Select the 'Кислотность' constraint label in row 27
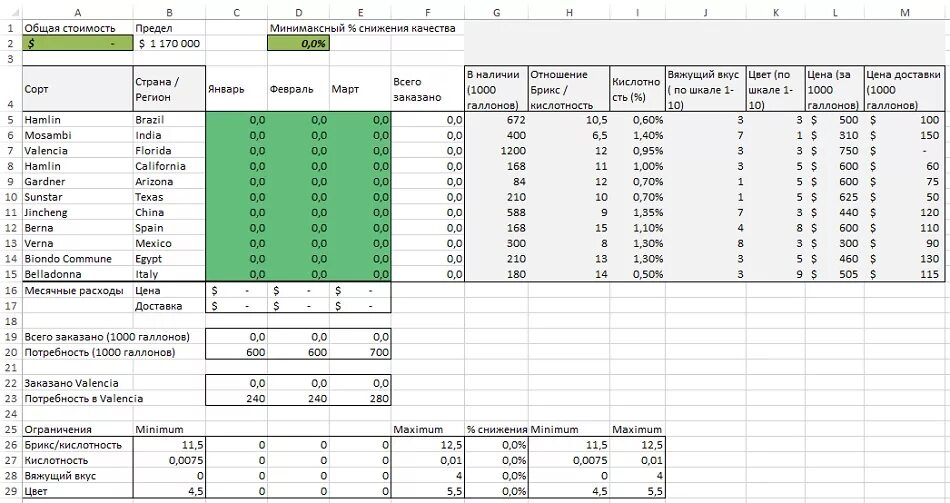 click(x=78, y=460)
